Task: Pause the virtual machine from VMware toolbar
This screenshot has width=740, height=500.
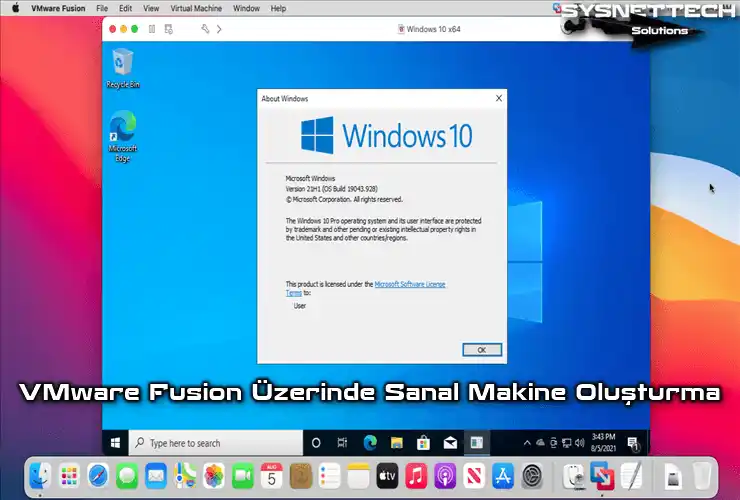Action: (x=152, y=29)
